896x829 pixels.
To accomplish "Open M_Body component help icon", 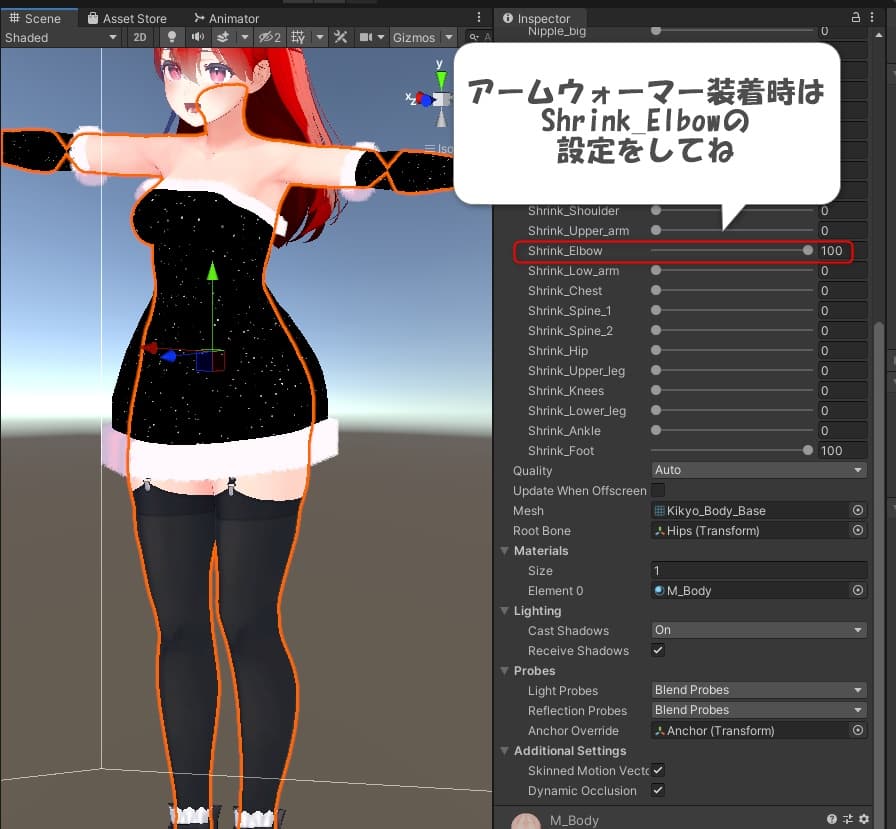I will pyautogui.click(x=831, y=819).
